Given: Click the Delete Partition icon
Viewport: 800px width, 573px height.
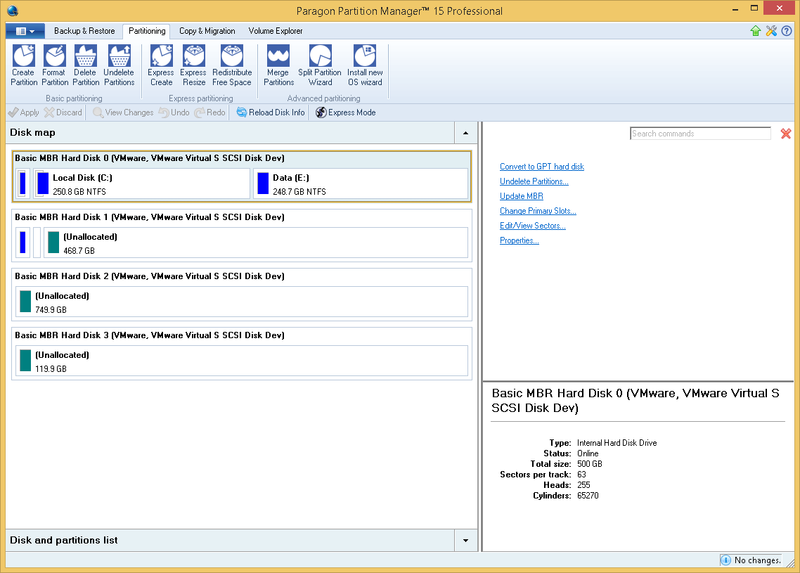Looking at the screenshot, I should click(x=87, y=65).
